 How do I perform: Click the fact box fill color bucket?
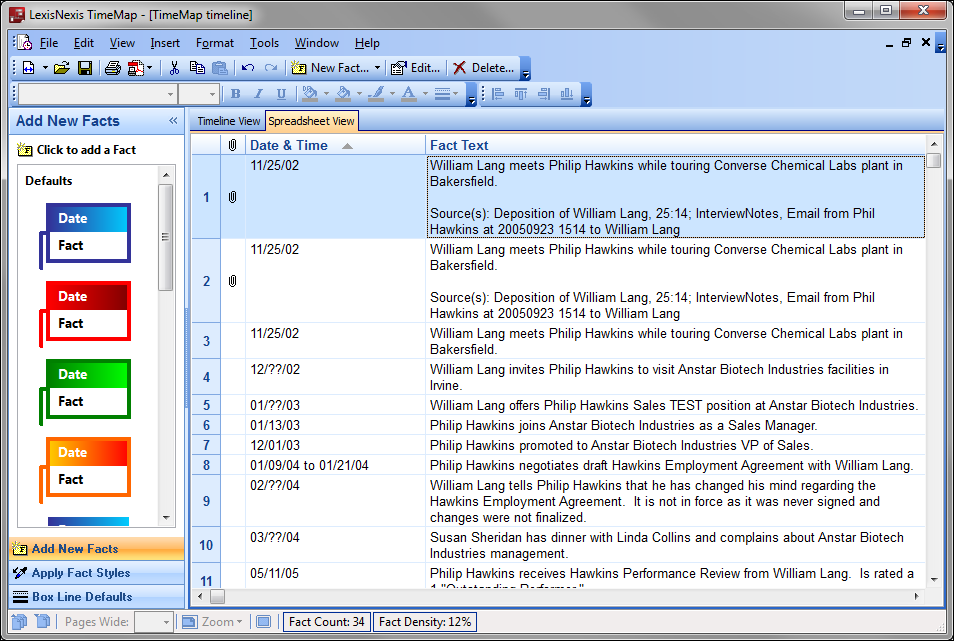pos(343,94)
